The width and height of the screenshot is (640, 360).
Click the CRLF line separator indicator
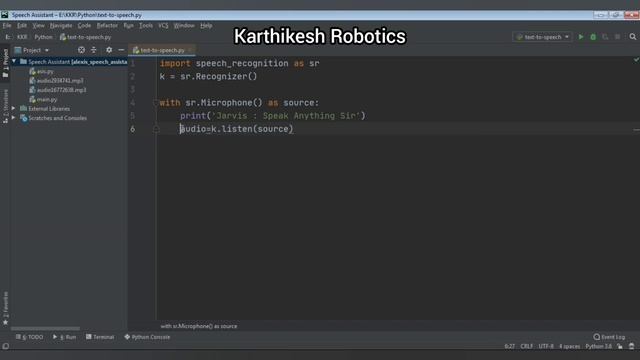coord(527,346)
